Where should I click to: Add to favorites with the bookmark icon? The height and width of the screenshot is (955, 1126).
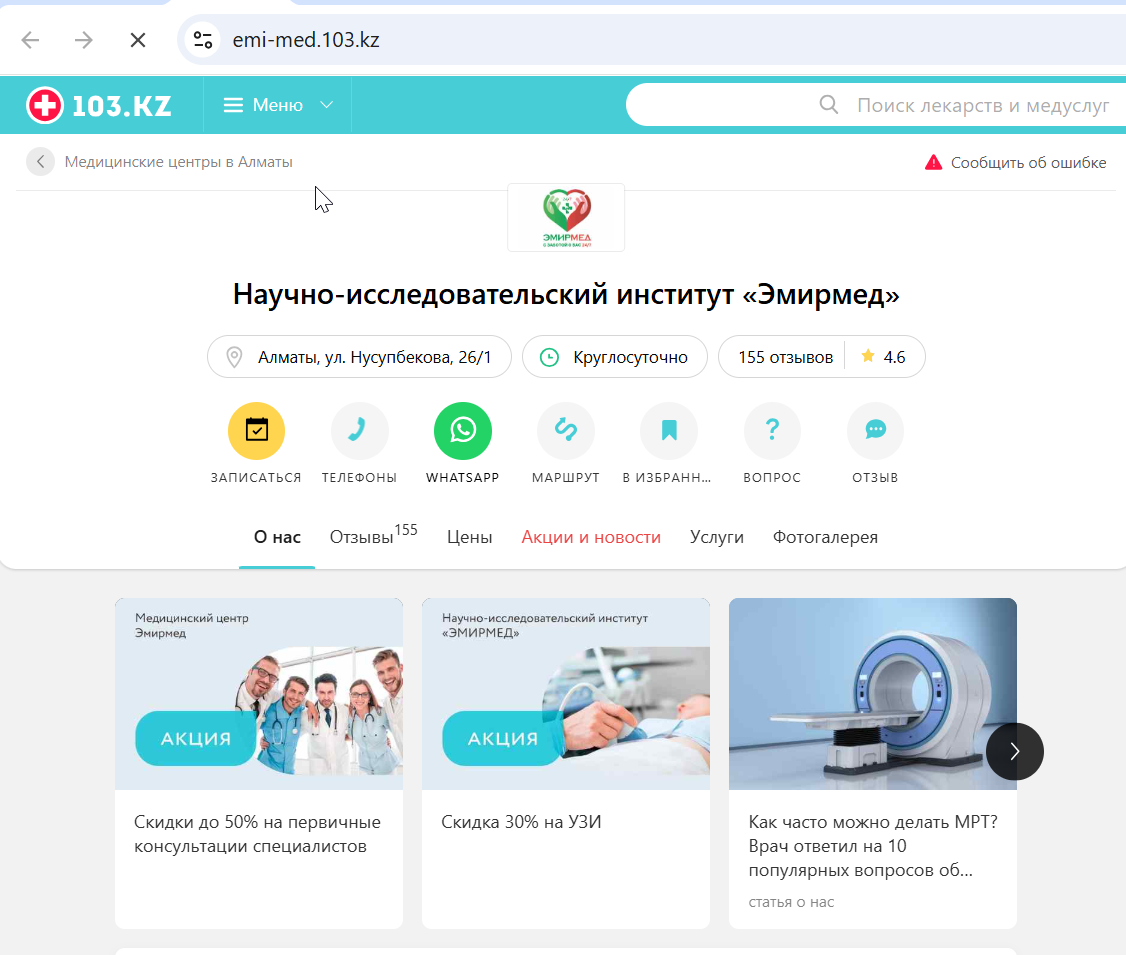pos(669,431)
